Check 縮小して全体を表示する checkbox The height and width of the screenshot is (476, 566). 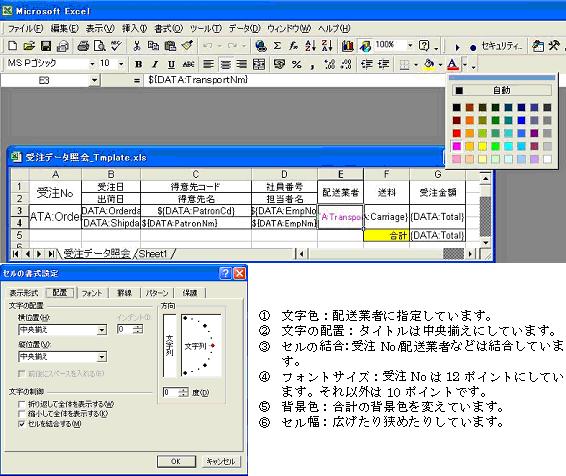(22, 414)
